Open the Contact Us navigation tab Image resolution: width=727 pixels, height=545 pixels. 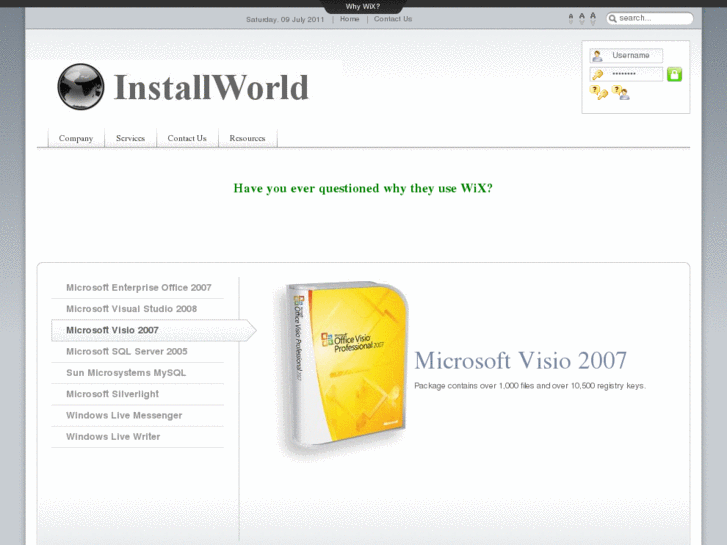(x=187, y=138)
